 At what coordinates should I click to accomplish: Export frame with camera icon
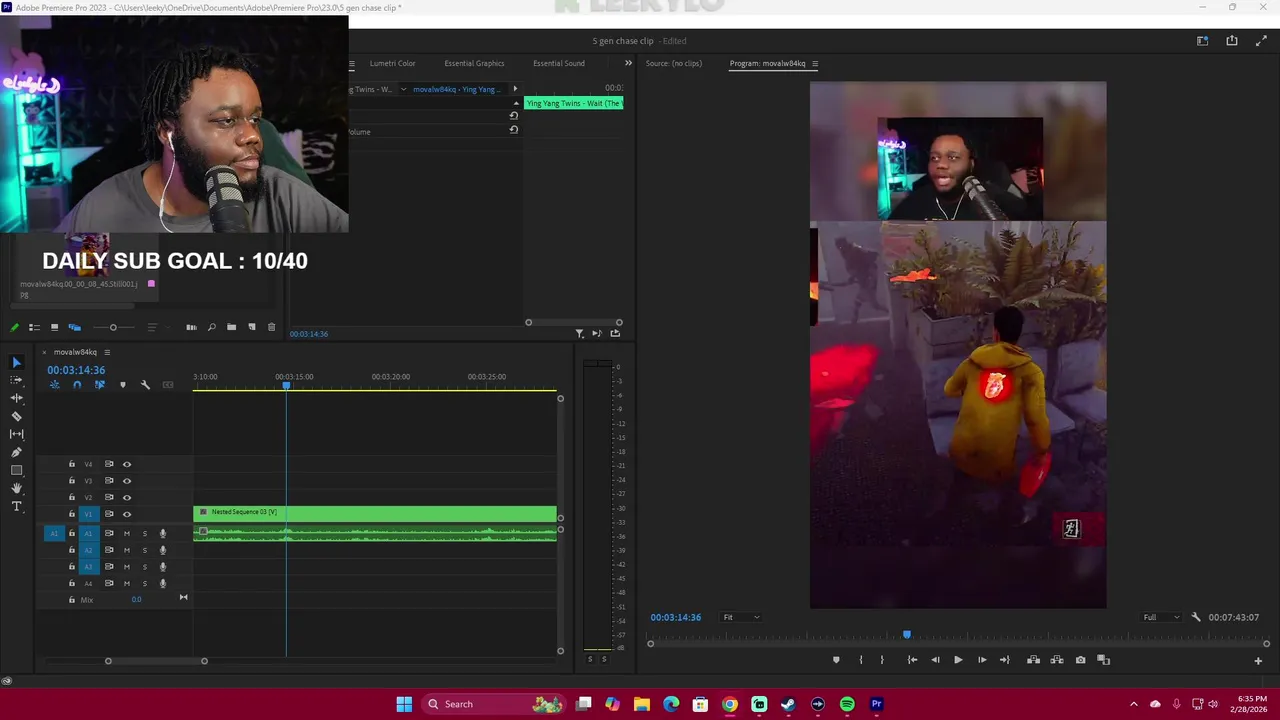[x=1080, y=660]
